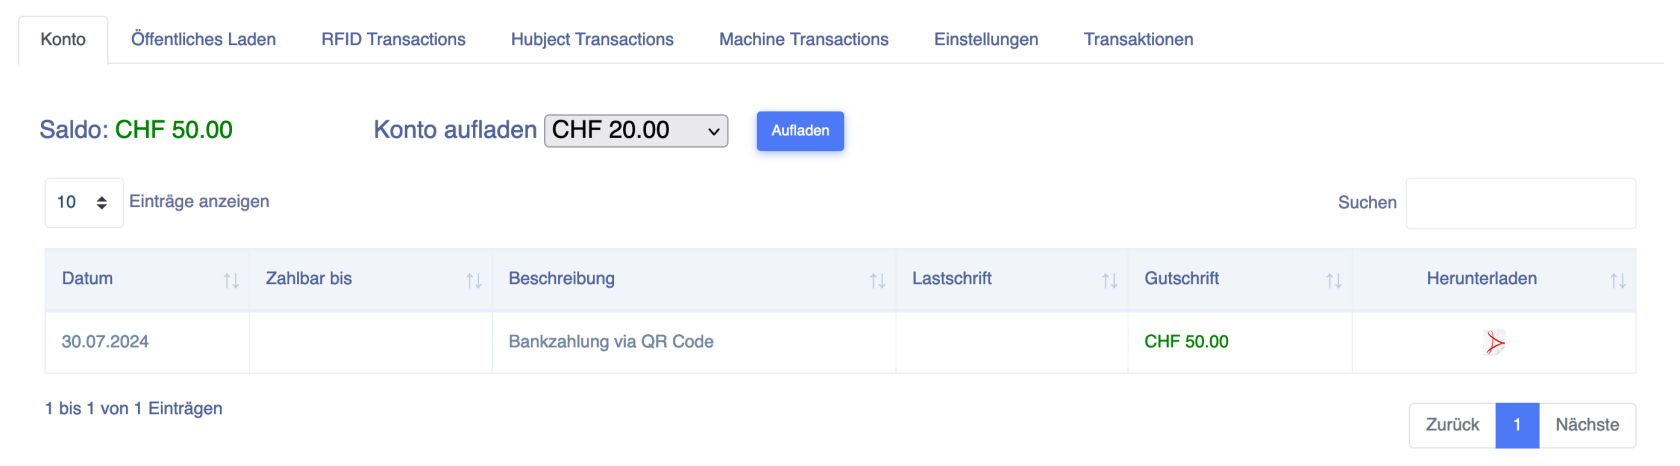Open the RFID Transactions tab
The width and height of the screenshot is (1680, 466).
click(393, 39)
